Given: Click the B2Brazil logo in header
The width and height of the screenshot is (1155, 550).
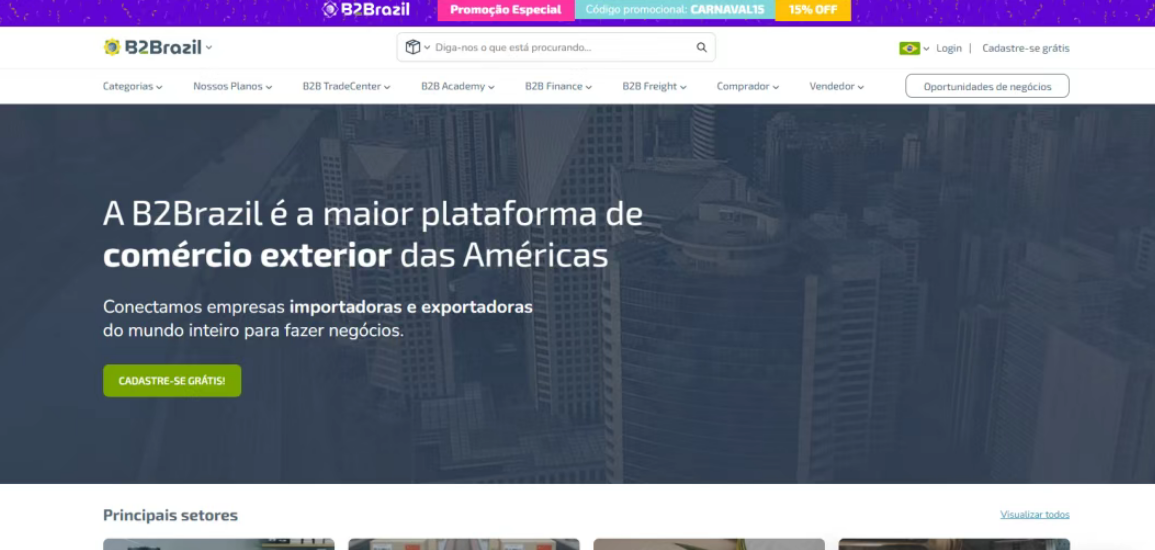Looking at the screenshot, I should (x=153, y=47).
